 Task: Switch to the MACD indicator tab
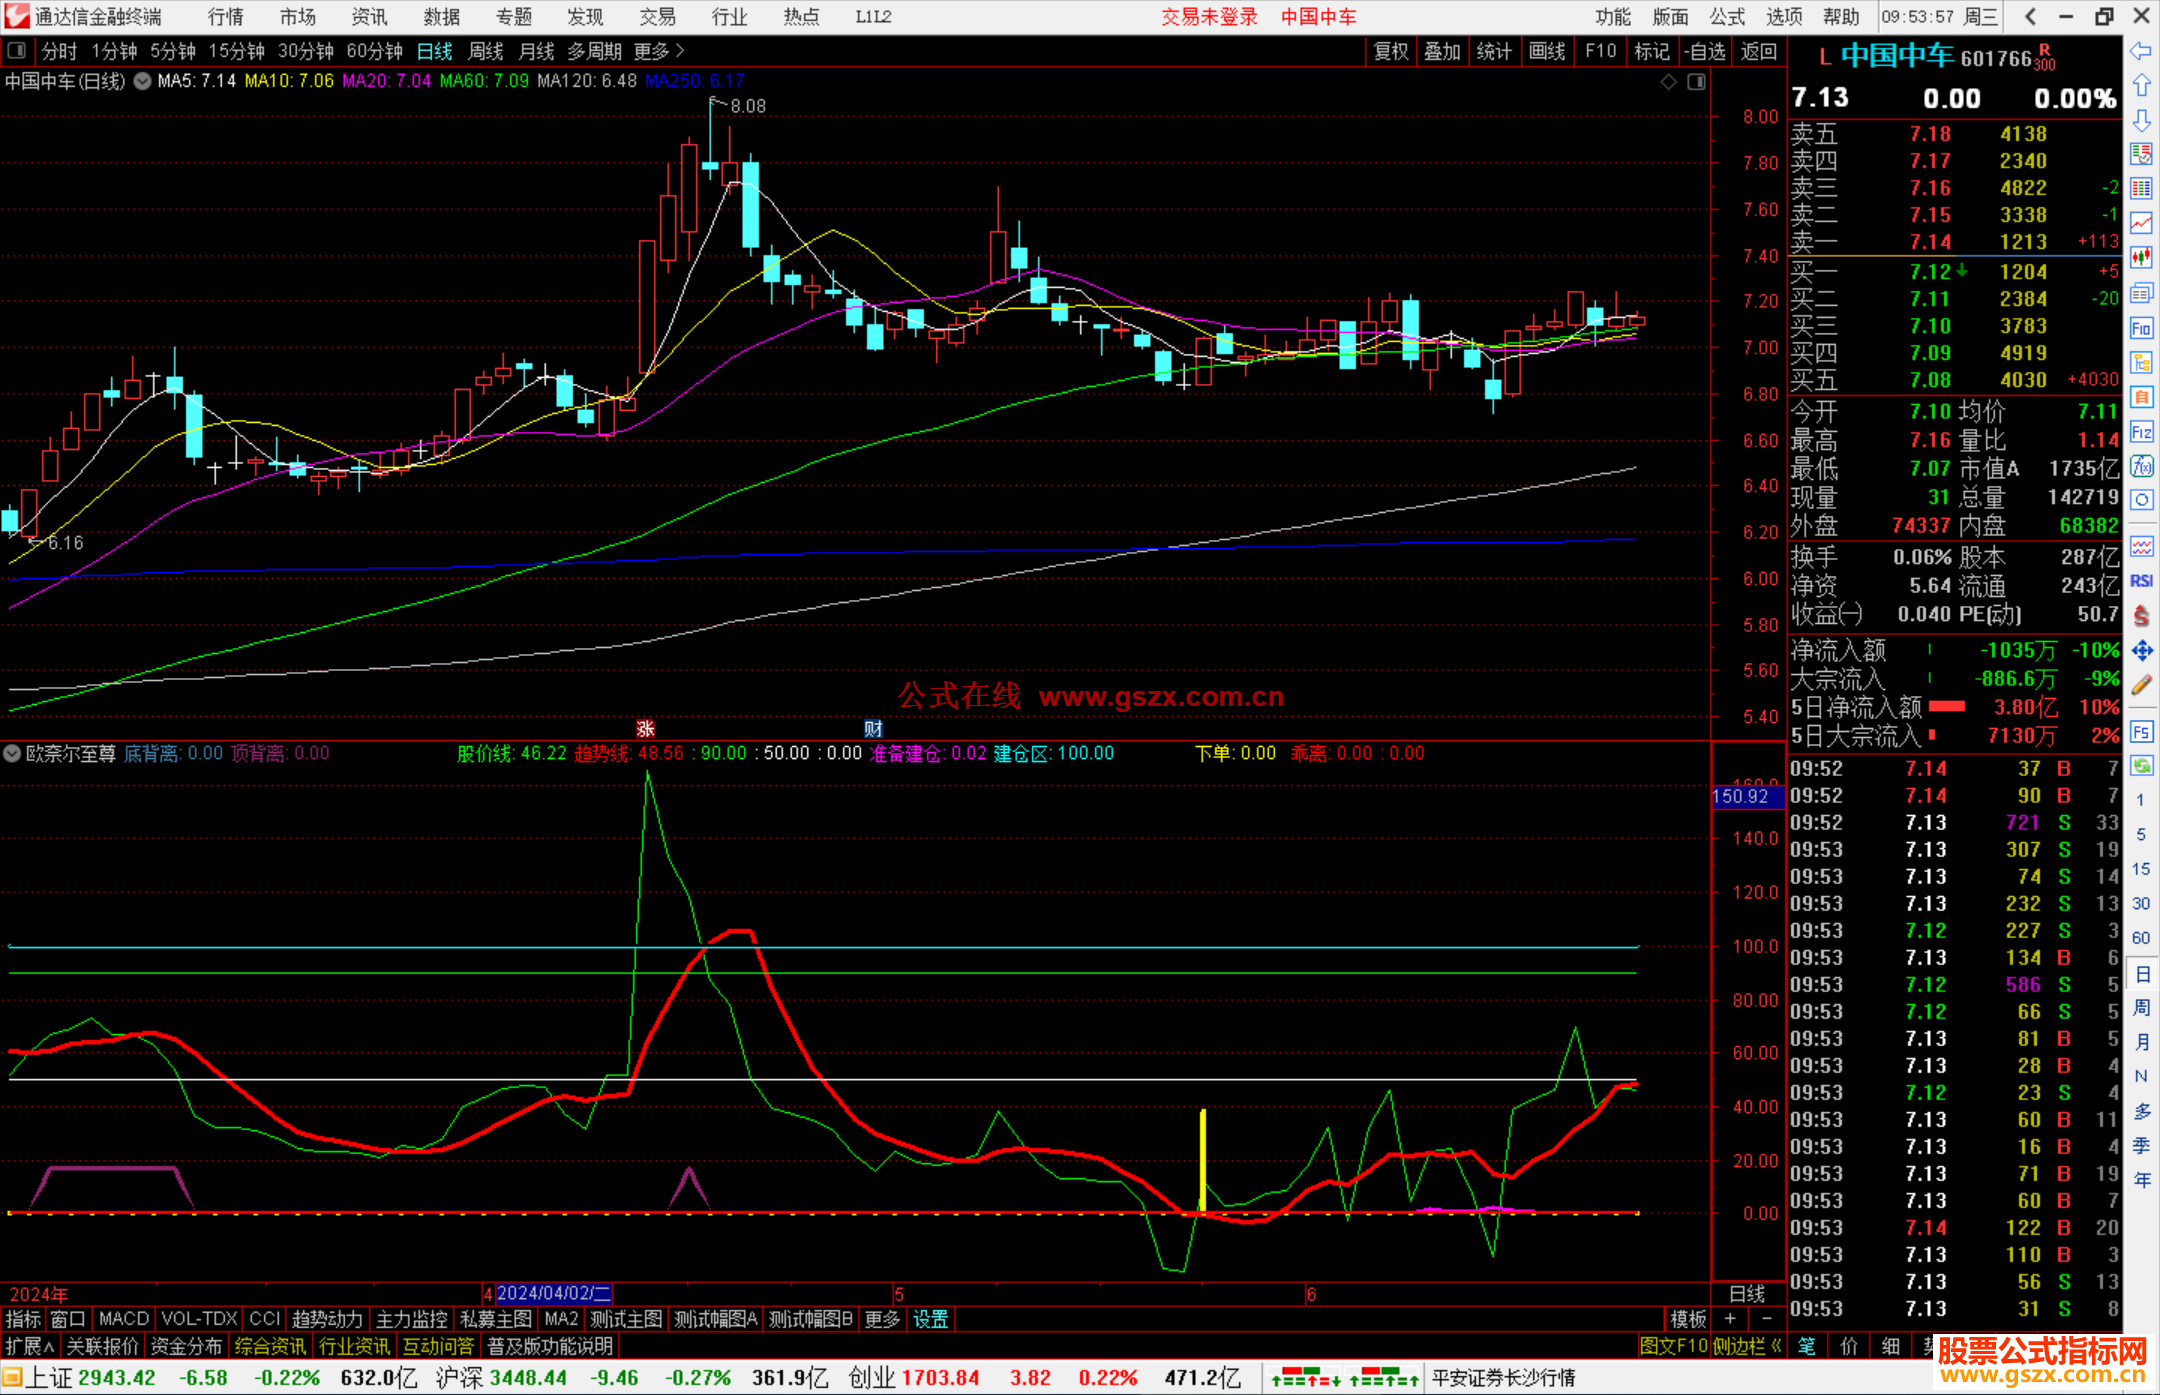click(x=123, y=1319)
